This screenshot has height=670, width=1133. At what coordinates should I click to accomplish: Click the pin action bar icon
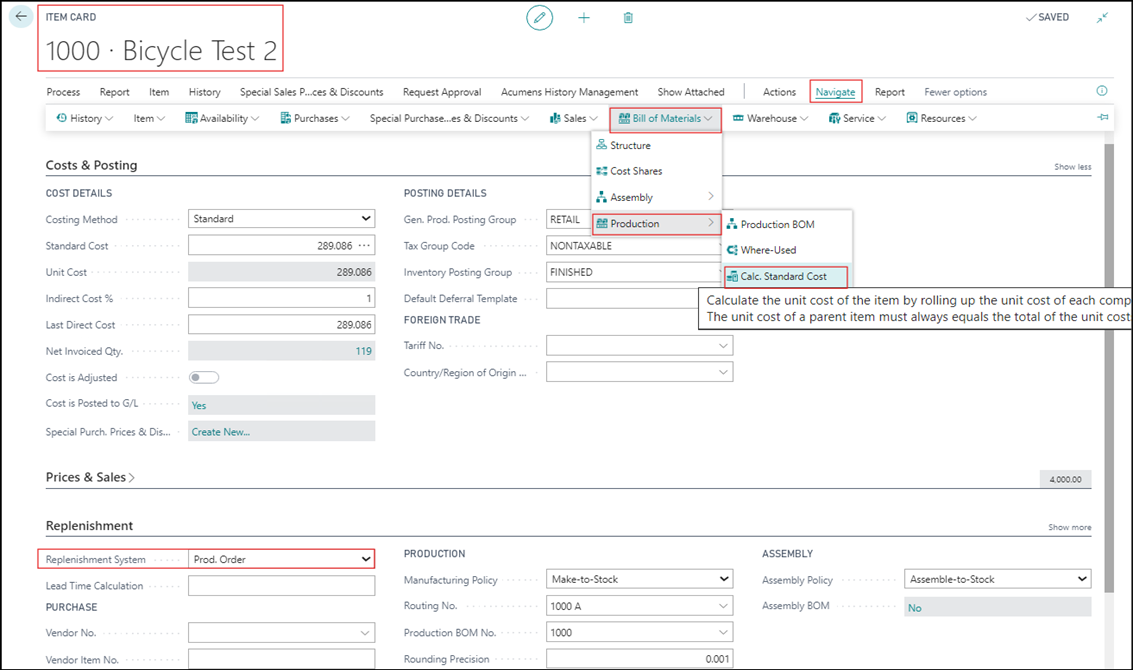[1103, 118]
